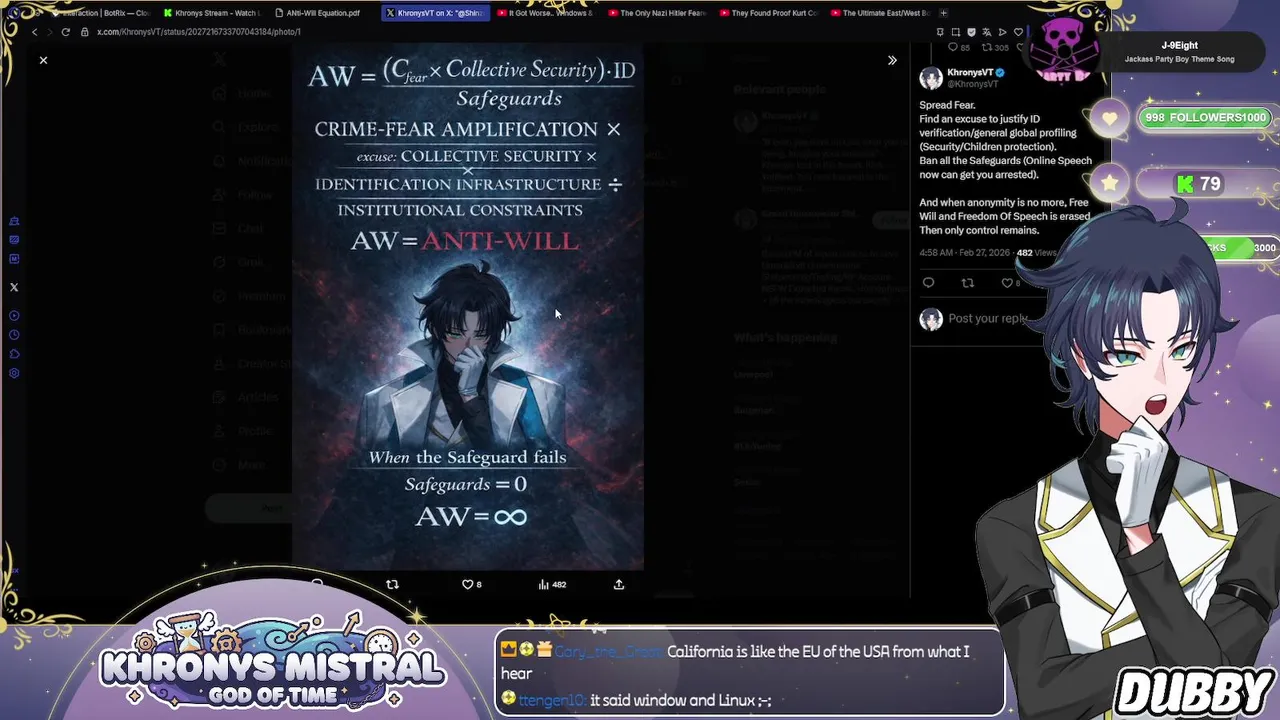
Task: Repost the tweet in the side panel
Action: coord(967,283)
